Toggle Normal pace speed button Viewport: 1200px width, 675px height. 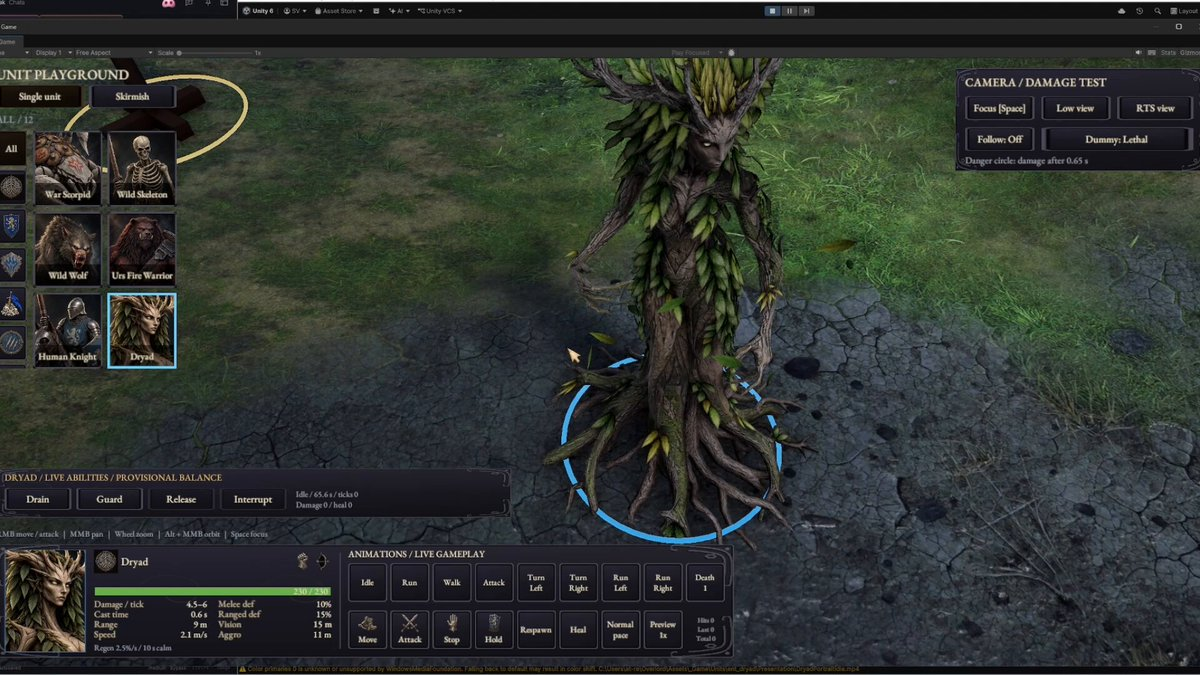coord(620,629)
